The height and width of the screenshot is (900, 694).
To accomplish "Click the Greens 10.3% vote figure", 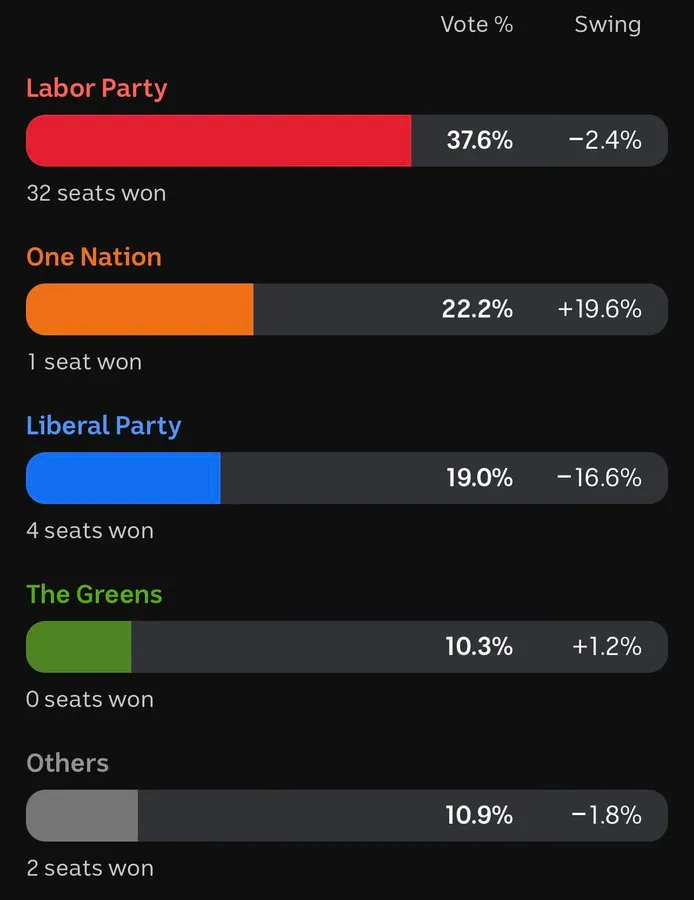I will click(479, 647).
